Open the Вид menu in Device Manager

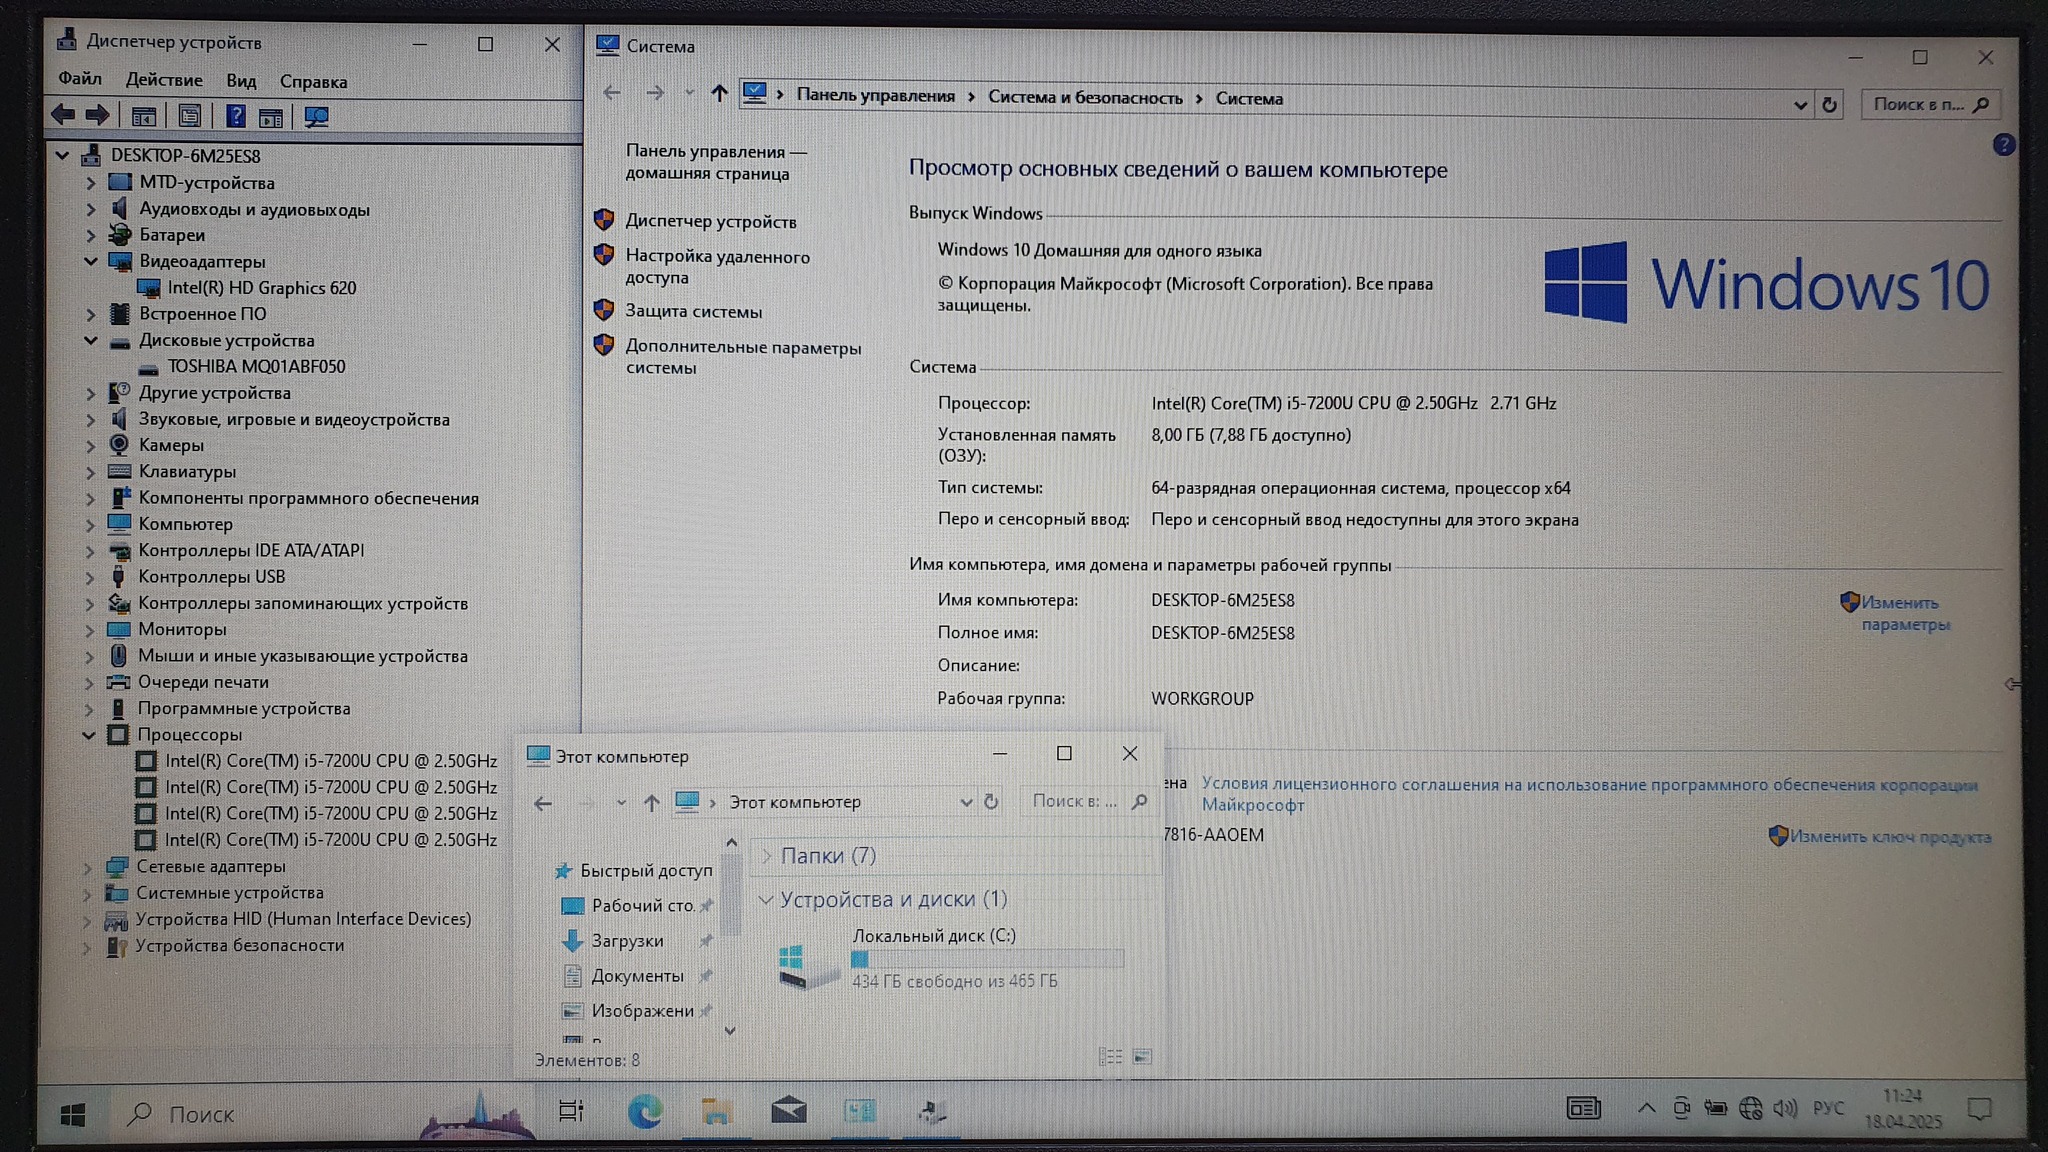(x=241, y=81)
